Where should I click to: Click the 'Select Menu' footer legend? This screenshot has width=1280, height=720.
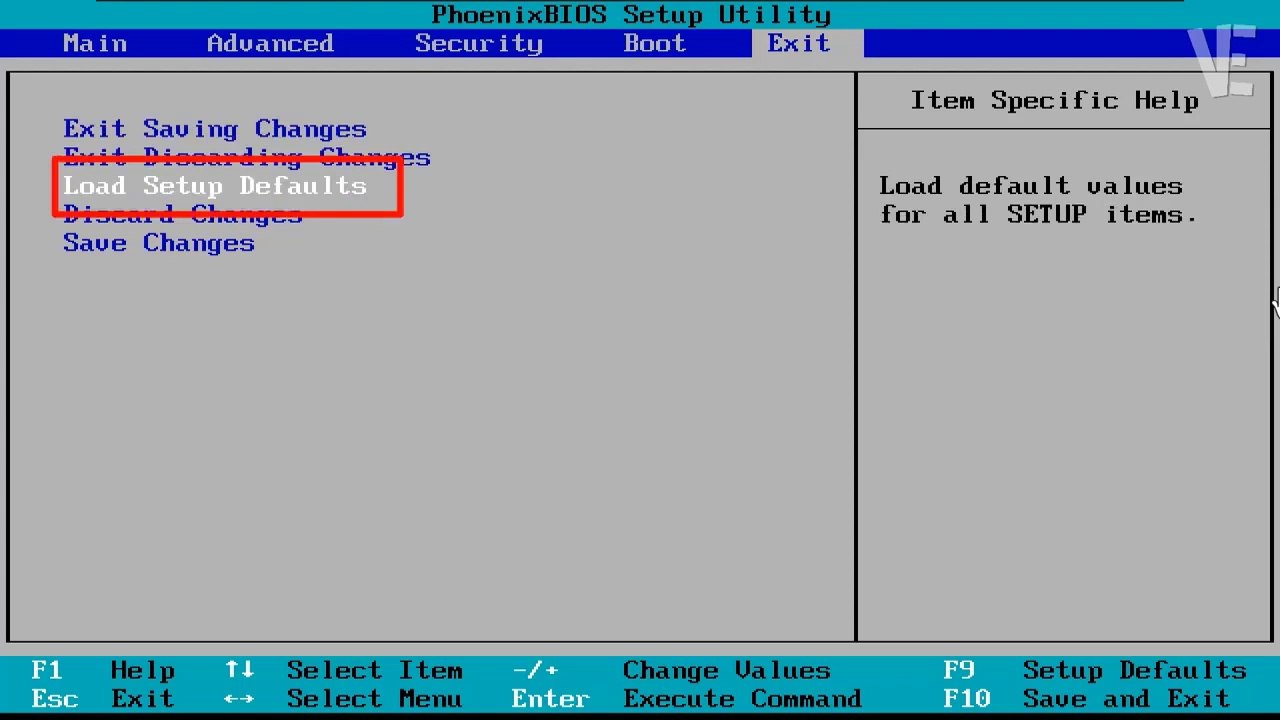click(375, 698)
